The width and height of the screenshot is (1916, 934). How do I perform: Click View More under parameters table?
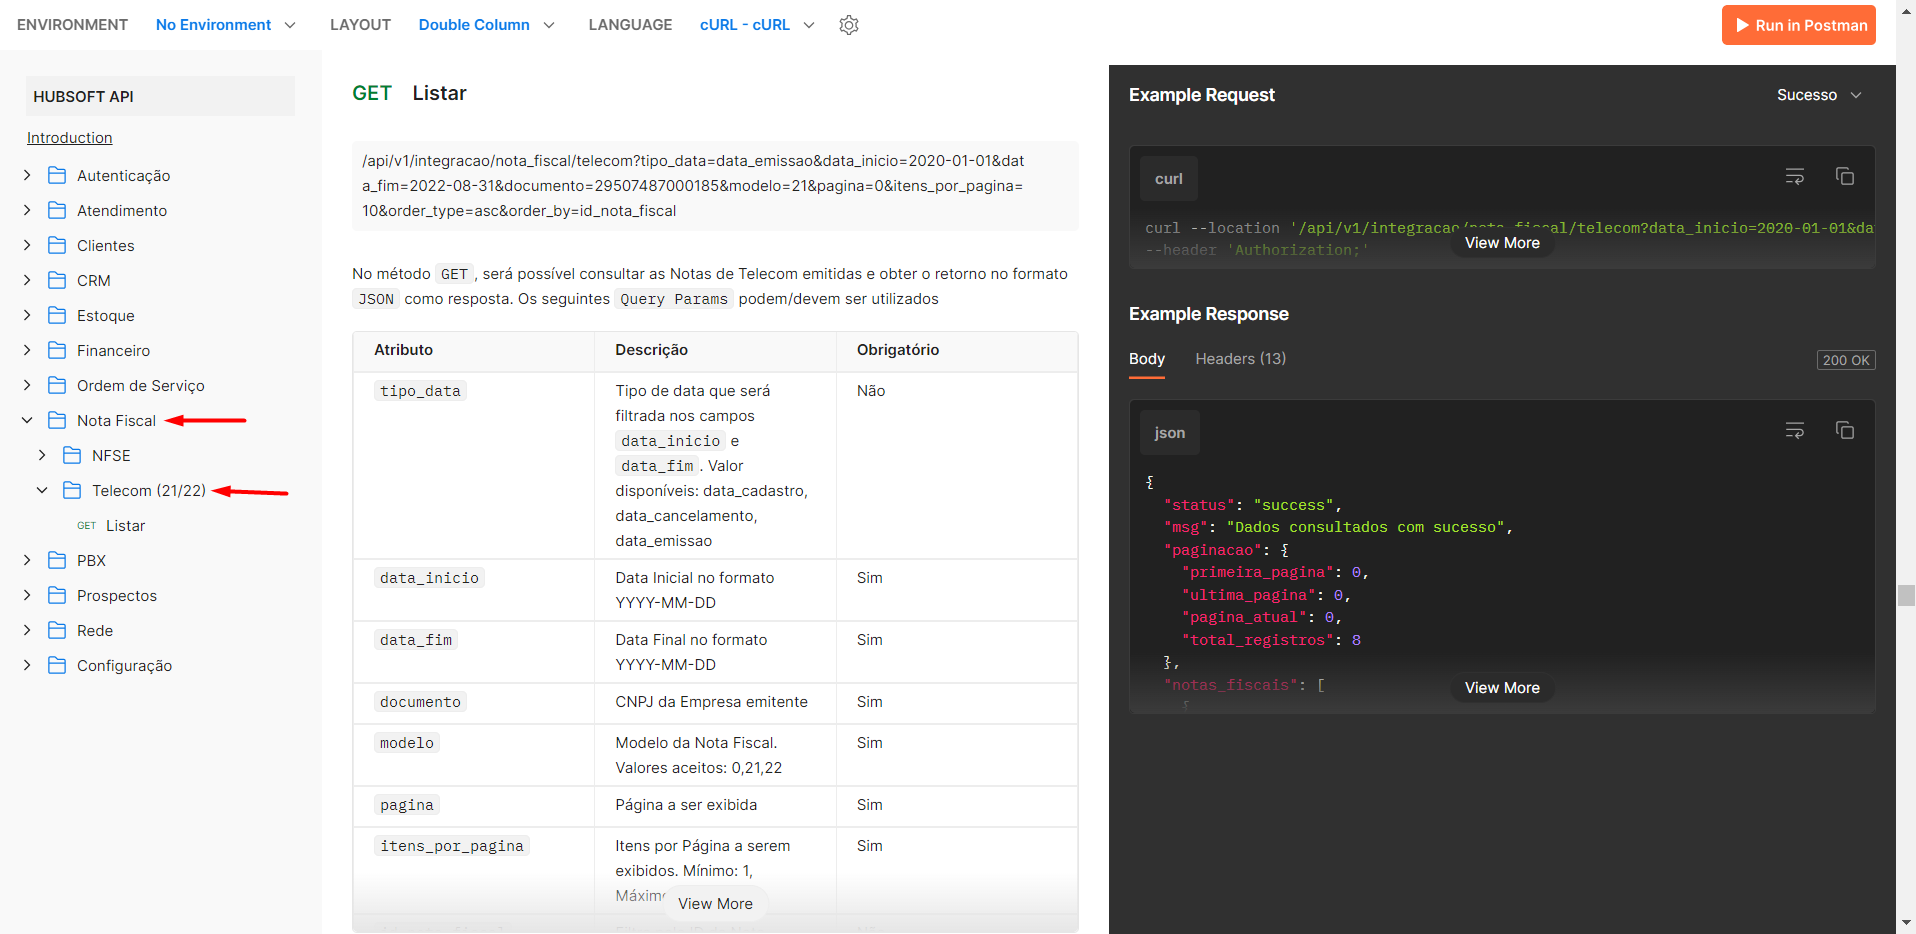(715, 904)
